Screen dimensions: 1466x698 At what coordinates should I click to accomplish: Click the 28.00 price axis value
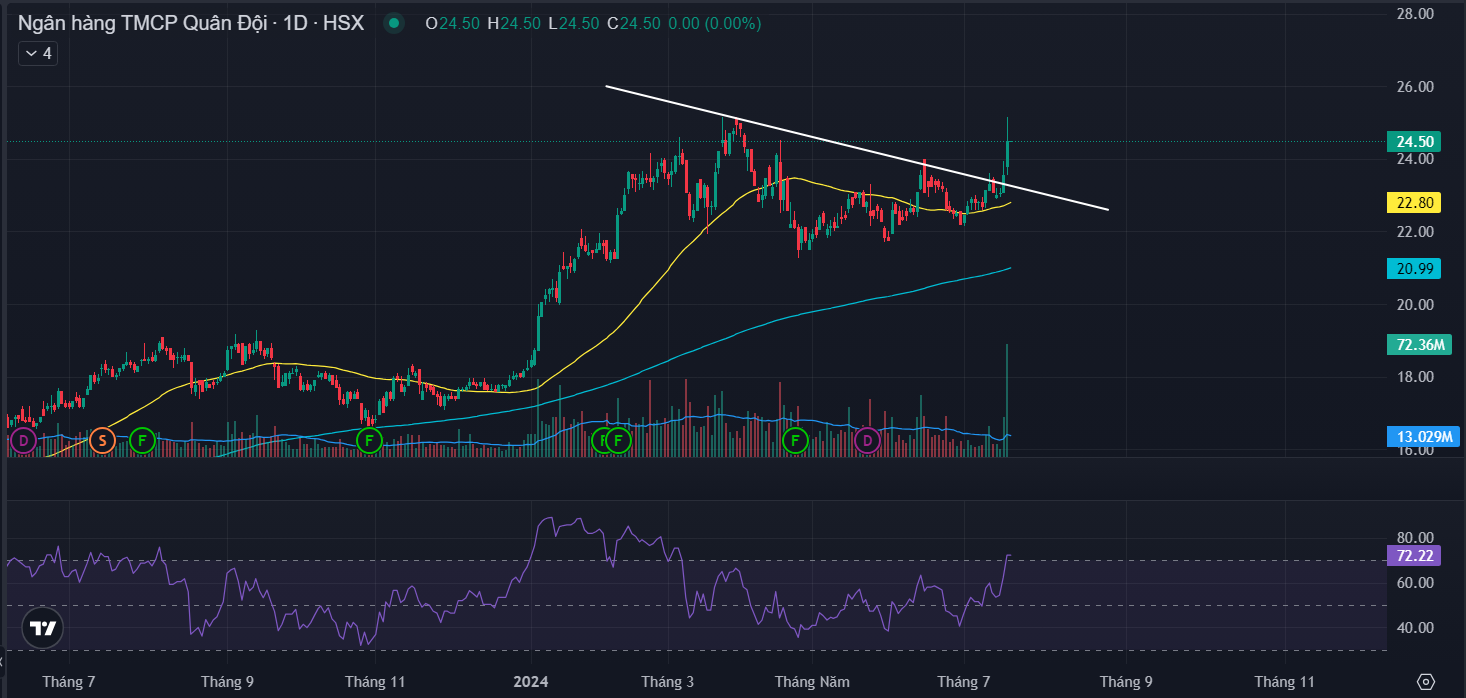(1416, 14)
